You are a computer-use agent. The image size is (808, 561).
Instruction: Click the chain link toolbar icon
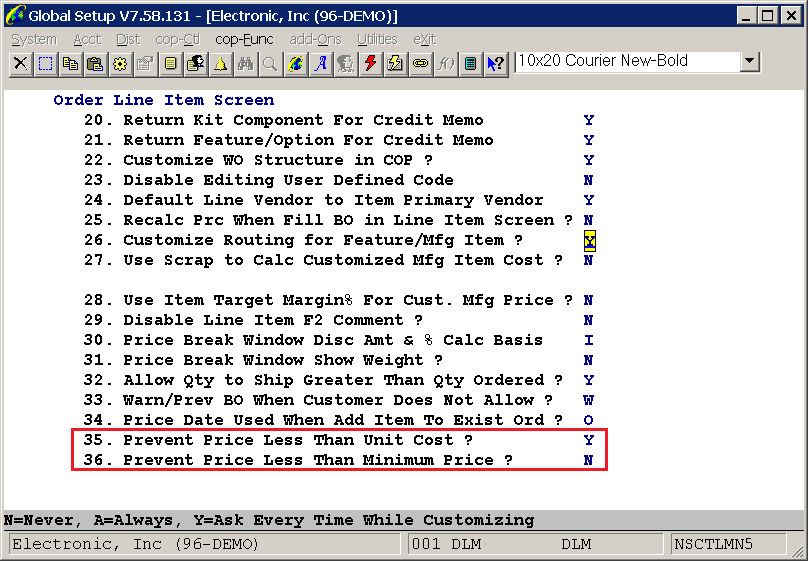tap(420, 64)
